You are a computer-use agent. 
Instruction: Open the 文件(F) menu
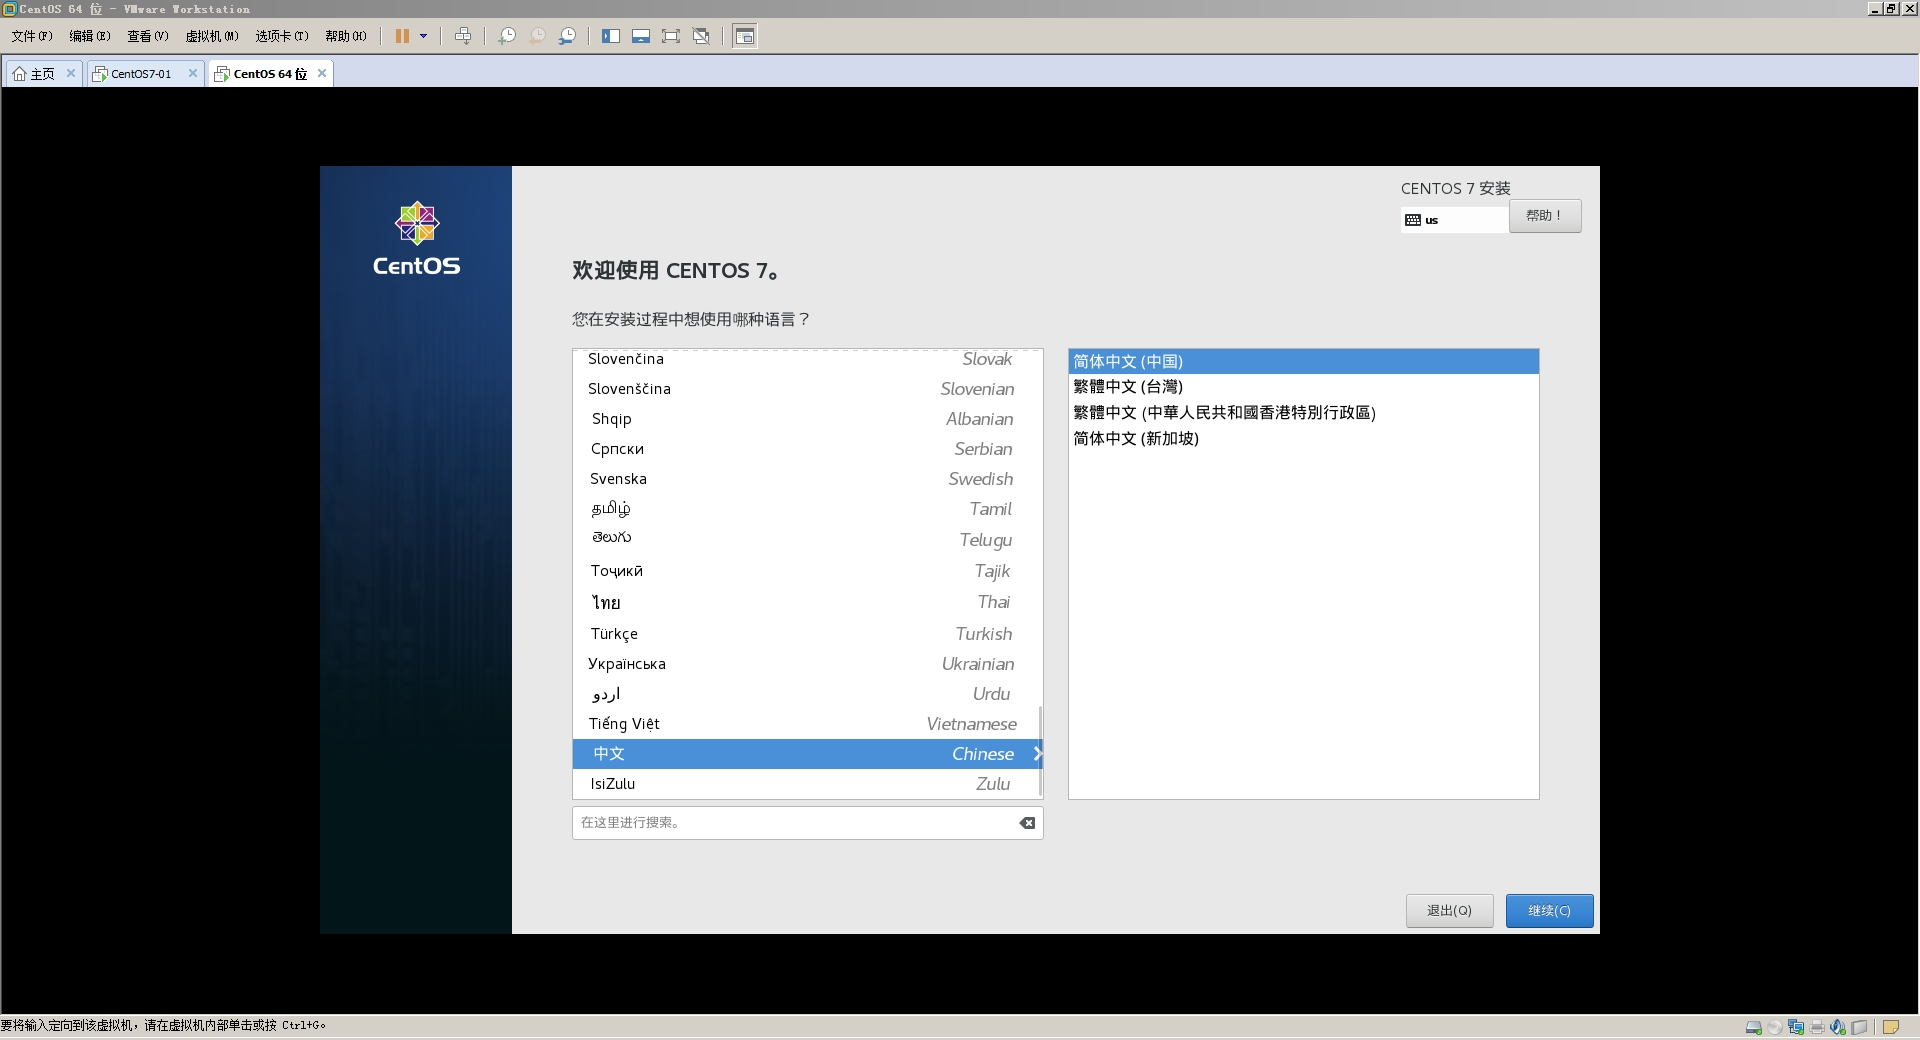tap(32, 36)
